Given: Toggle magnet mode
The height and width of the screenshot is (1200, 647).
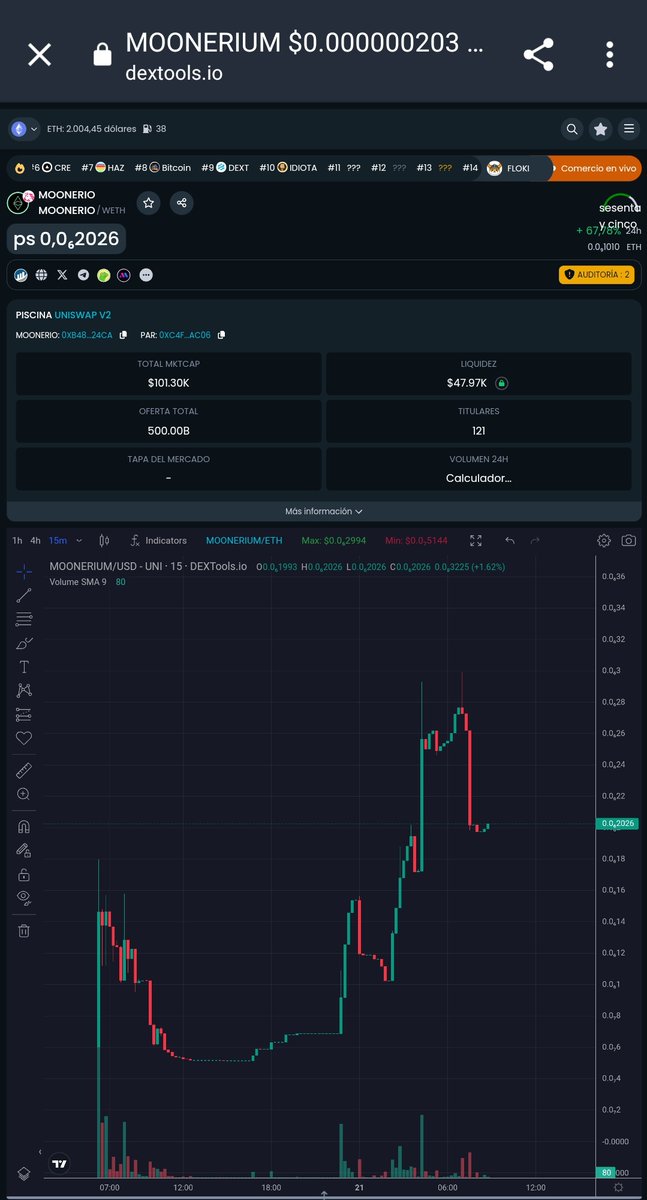Looking at the screenshot, I should (x=24, y=826).
